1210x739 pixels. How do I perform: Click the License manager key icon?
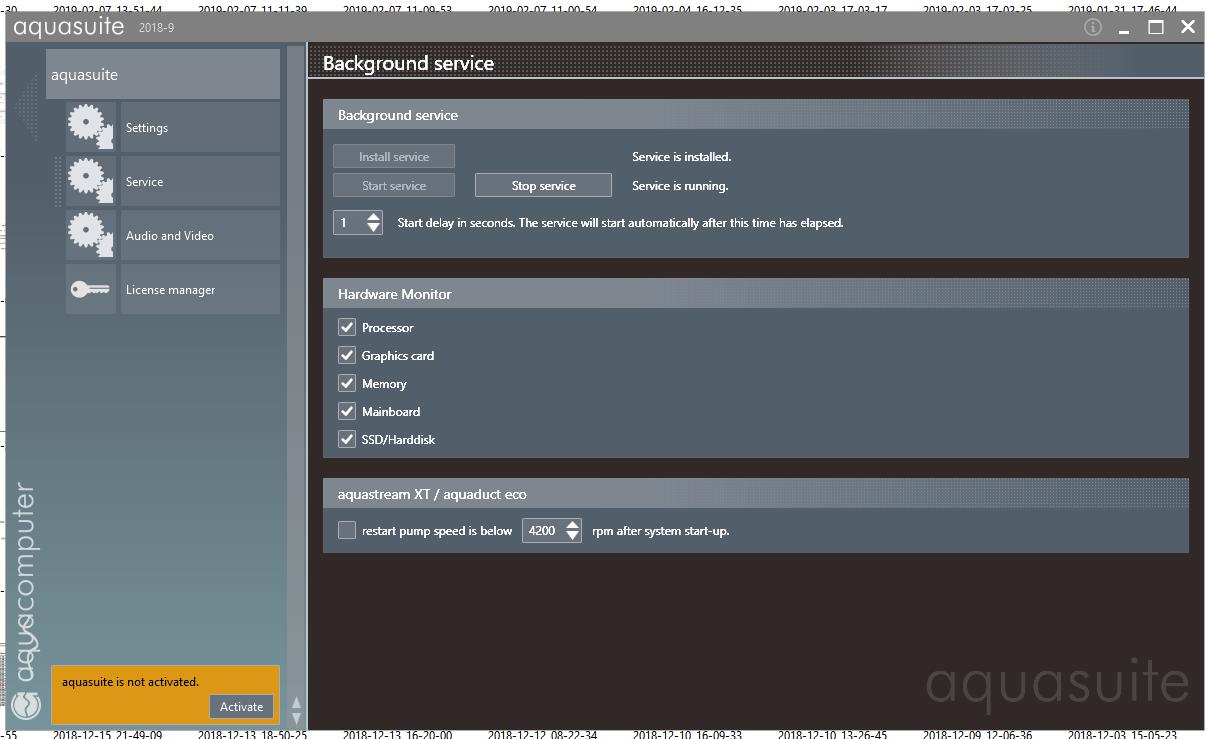pos(91,289)
